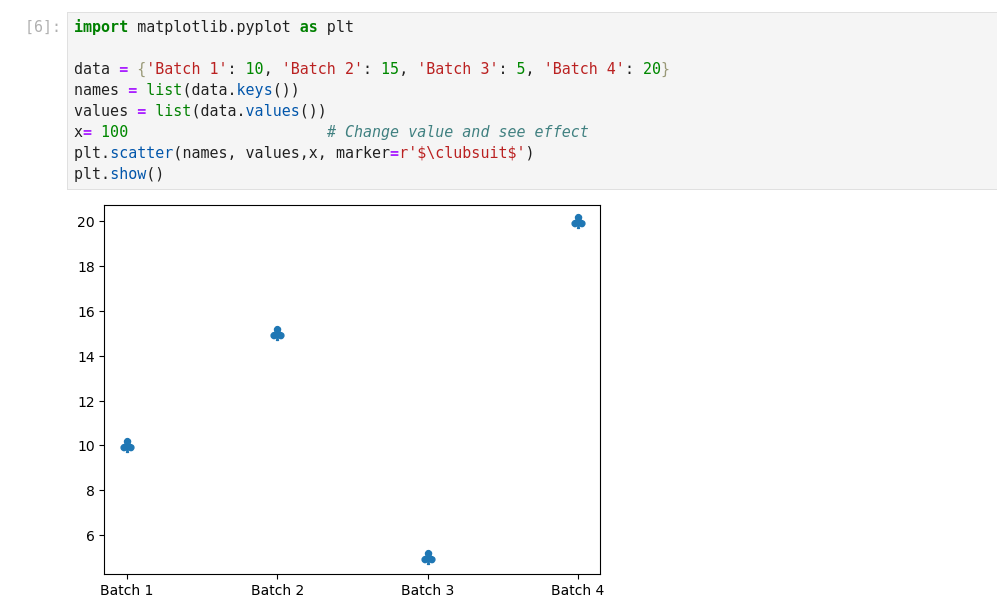Click the club marker at Batch 4
The height and width of the screenshot is (603, 997).
tap(578, 222)
